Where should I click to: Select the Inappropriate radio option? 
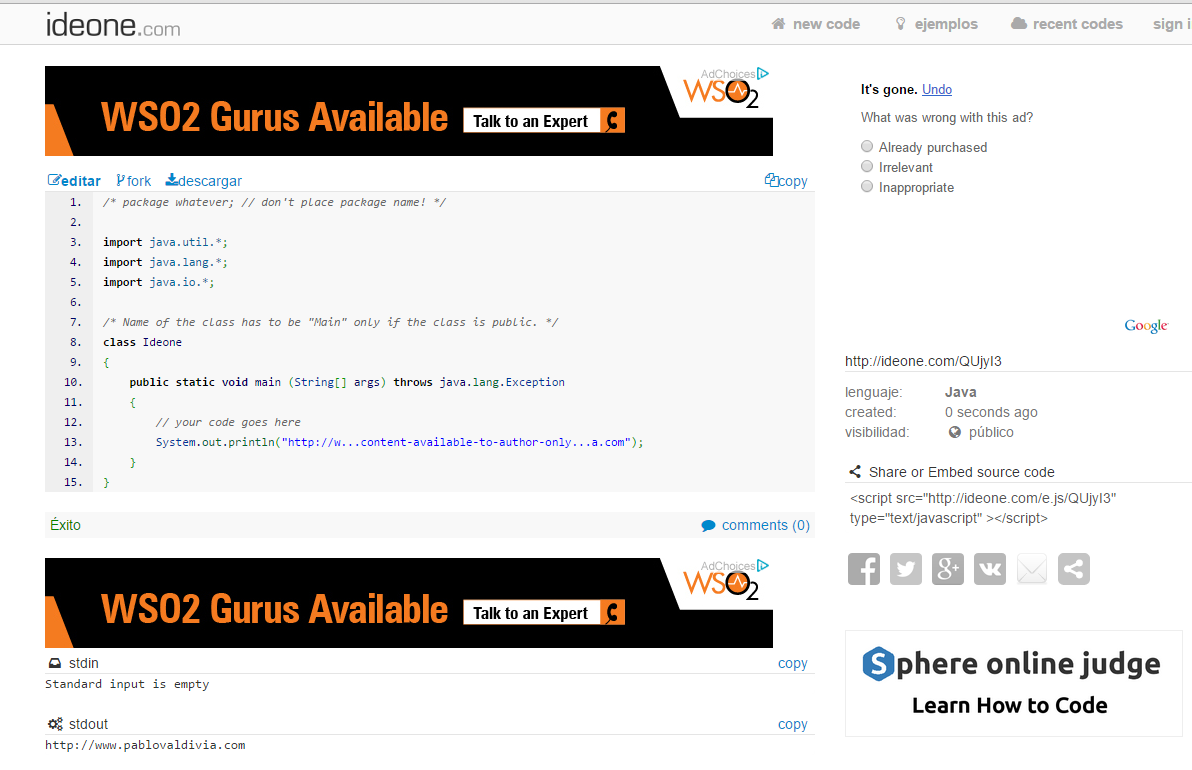click(867, 186)
